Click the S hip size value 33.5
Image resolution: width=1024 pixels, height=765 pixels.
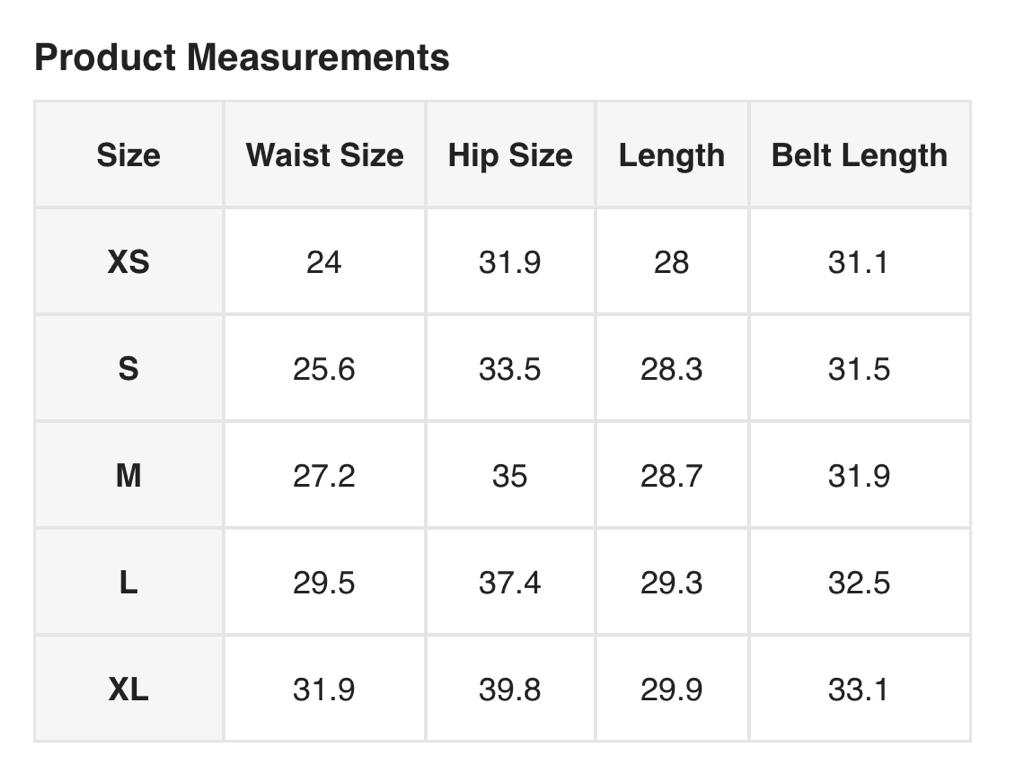[510, 369]
